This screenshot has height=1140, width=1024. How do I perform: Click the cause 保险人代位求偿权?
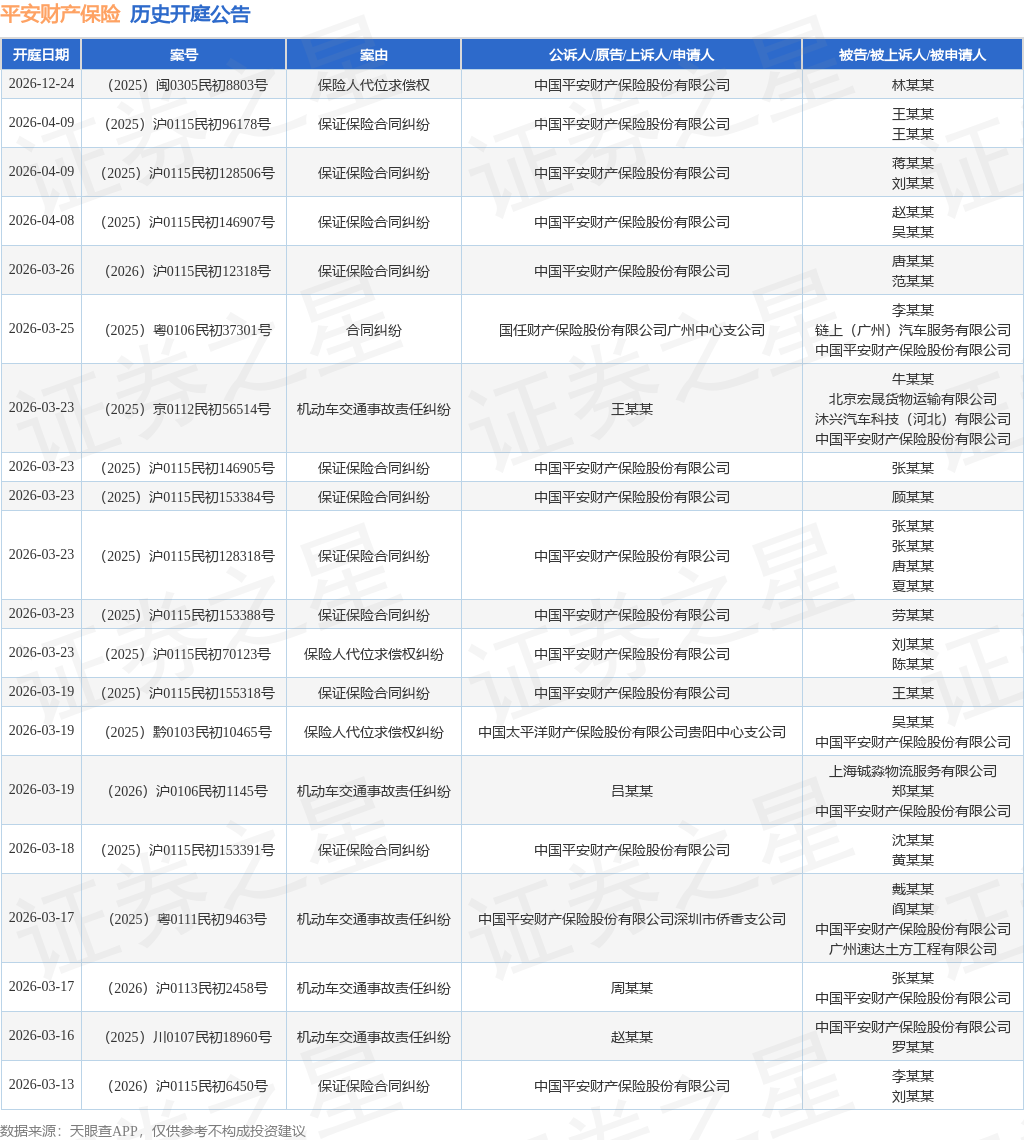[374, 85]
